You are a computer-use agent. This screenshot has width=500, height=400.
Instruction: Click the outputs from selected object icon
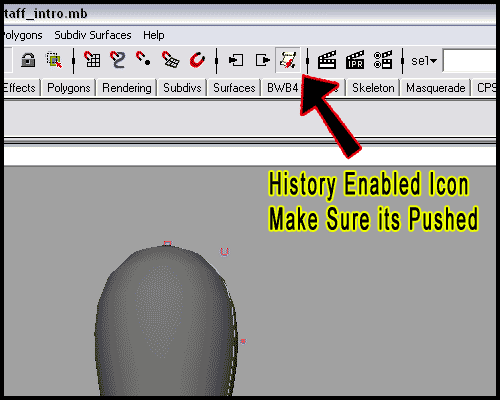[x=263, y=60]
